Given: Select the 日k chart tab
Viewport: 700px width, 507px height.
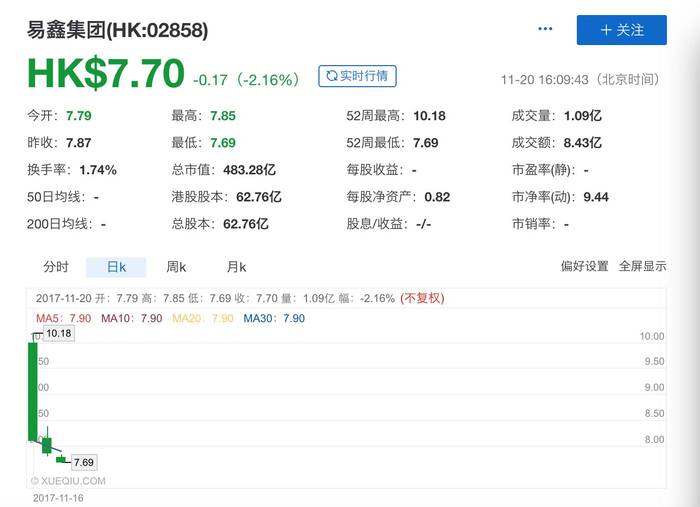Looking at the screenshot, I should [116, 267].
